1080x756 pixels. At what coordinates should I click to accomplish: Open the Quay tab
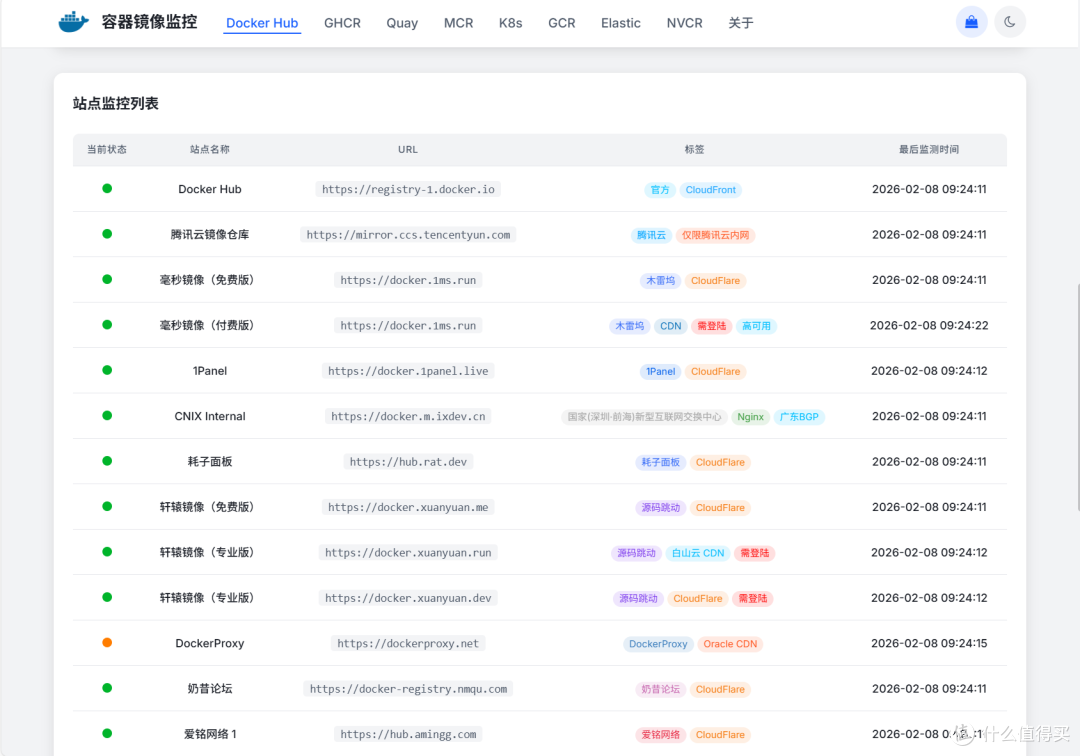click(402, 23)
